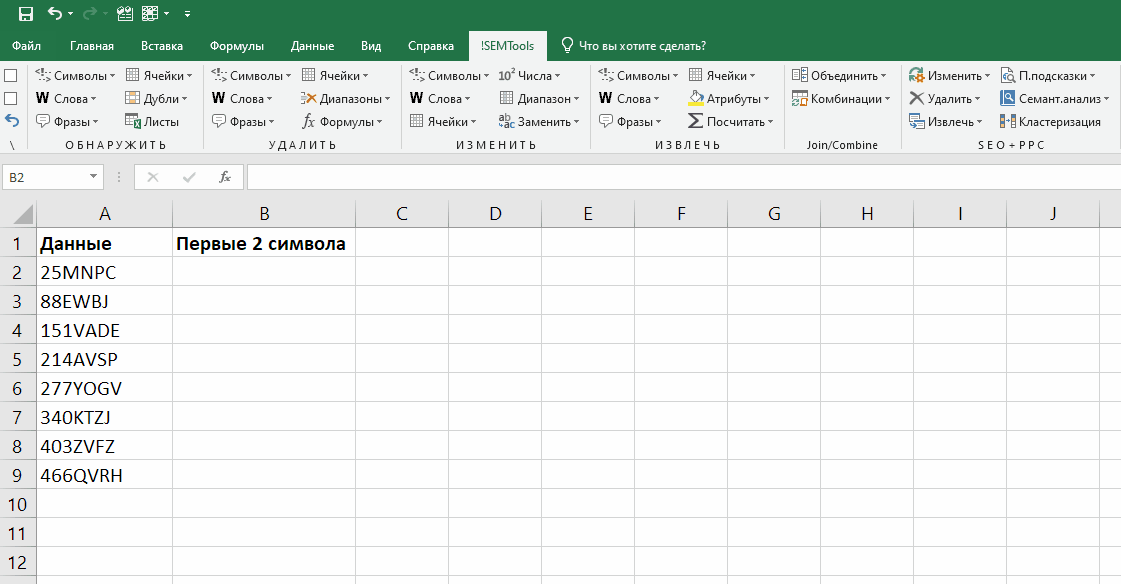Screen dimensions: 1121x584
Task: Open the Семант.анализ dropdown
Action: 1055,99
